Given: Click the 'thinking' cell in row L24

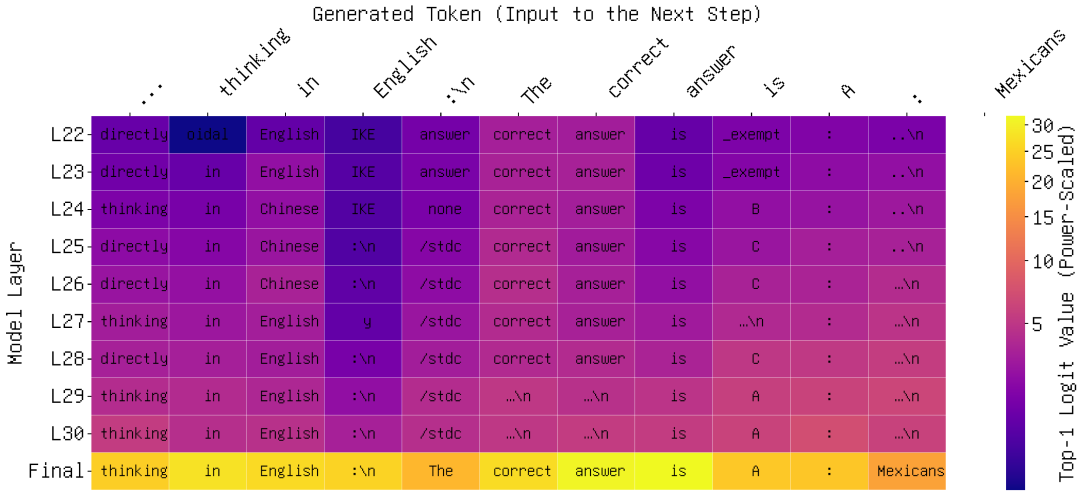Looking at the screenshot, I should point(134,209).
